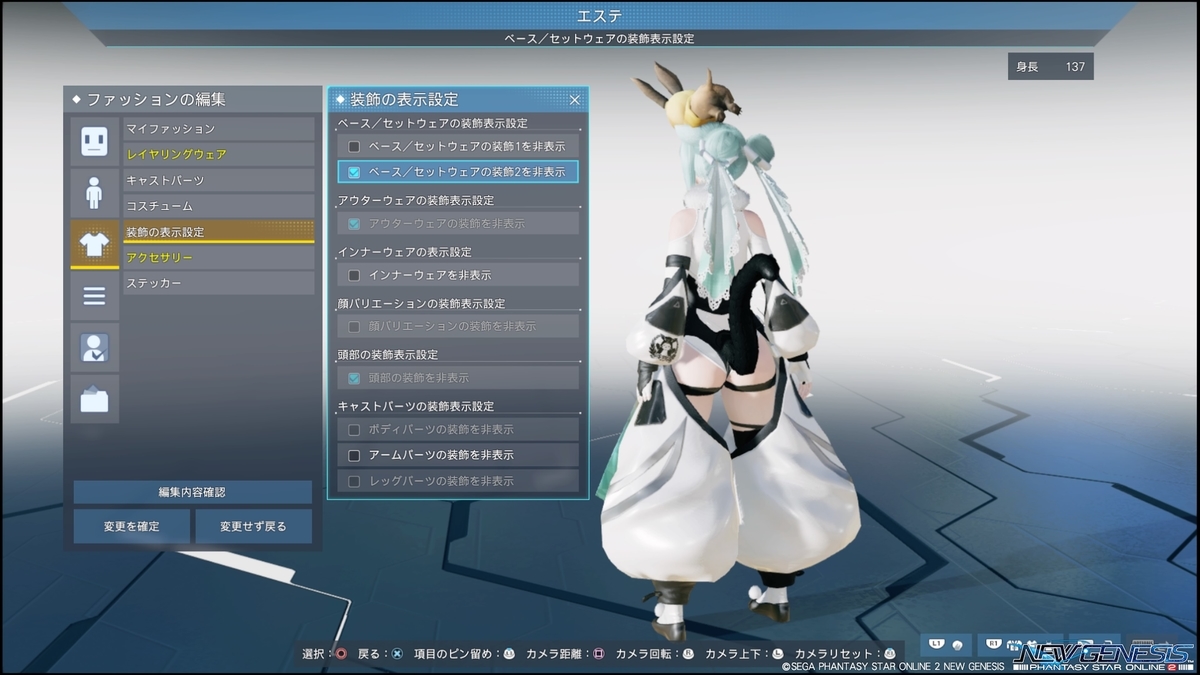Click the カメラ回転 stick hint icon
The height and width of the screenshot is (675, 1200).
pos(688,654)
